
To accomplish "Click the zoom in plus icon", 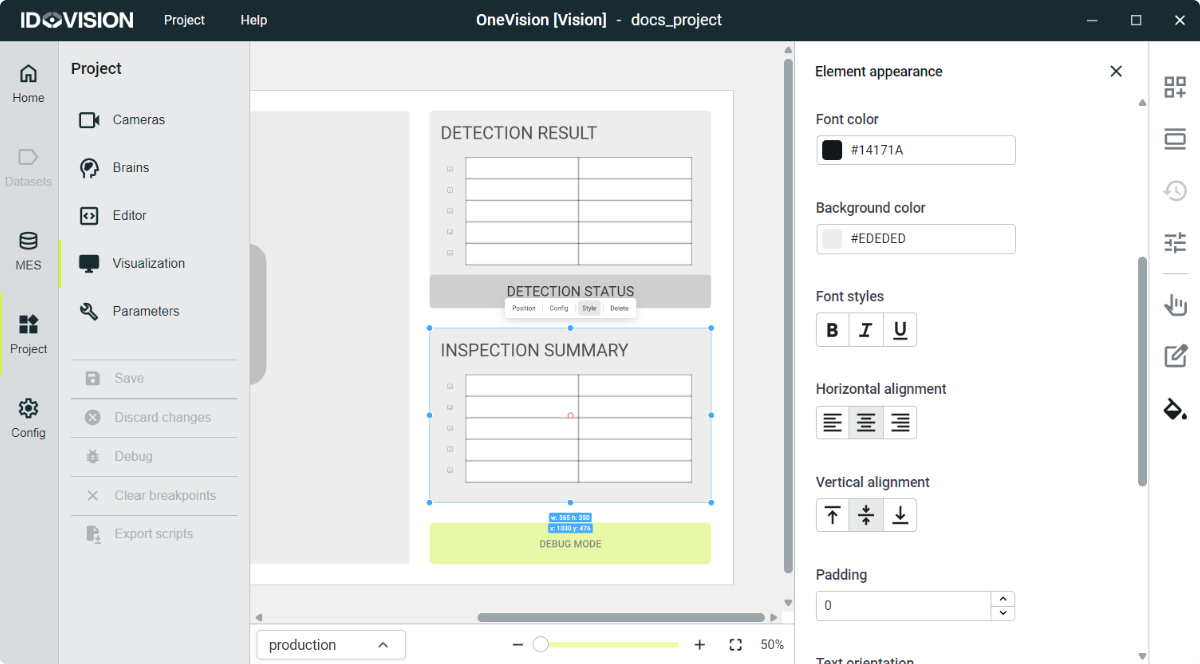I will pos(700,645).
